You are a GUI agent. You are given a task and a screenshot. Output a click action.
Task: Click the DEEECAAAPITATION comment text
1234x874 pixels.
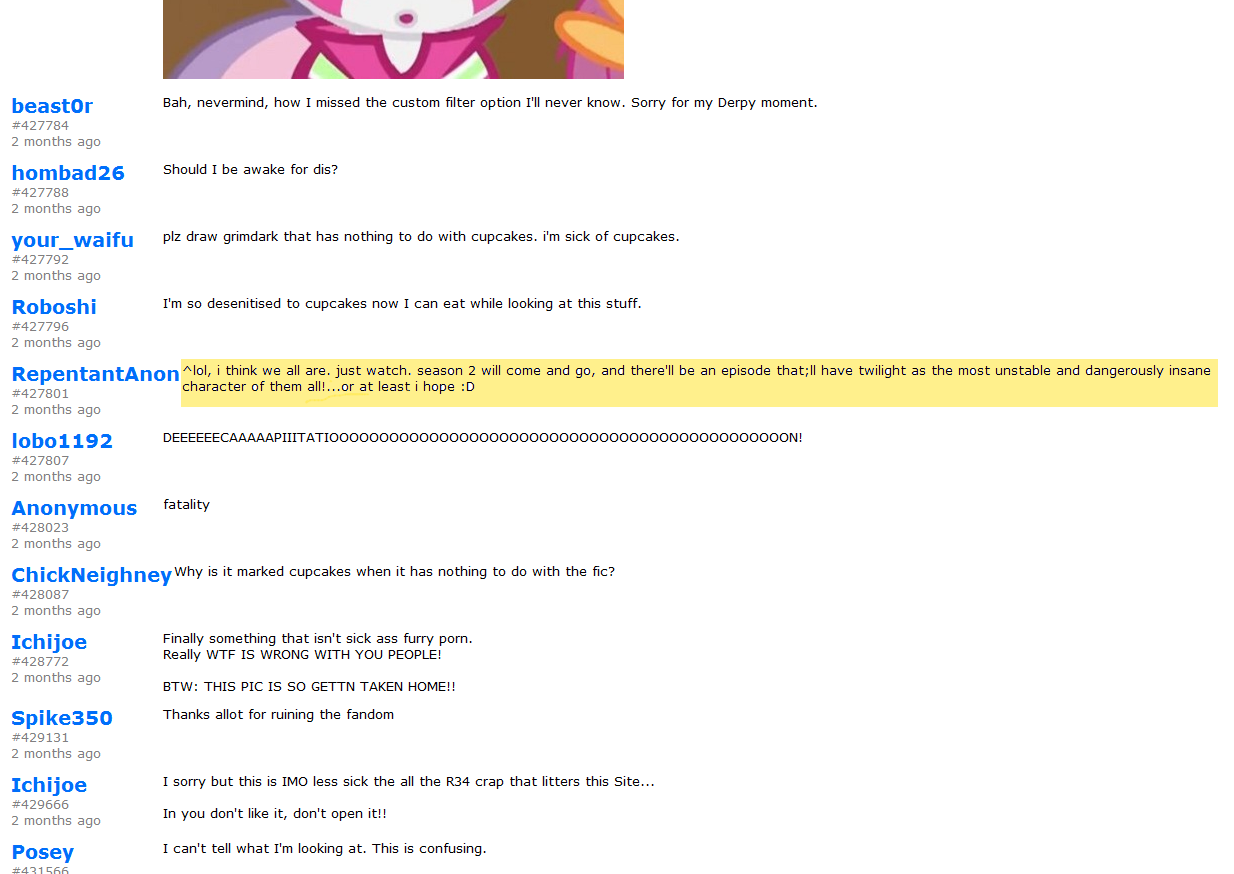(482, 438)
